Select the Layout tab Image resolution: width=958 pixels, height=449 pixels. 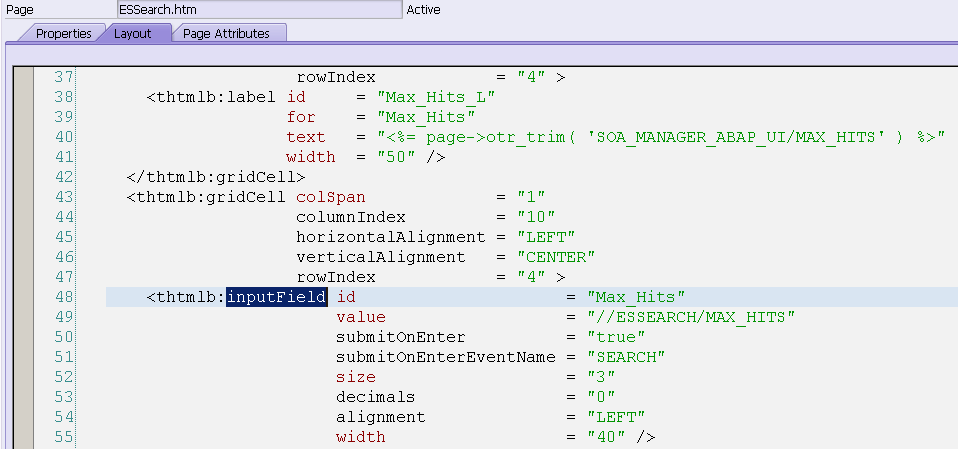[x=133, y=34]
